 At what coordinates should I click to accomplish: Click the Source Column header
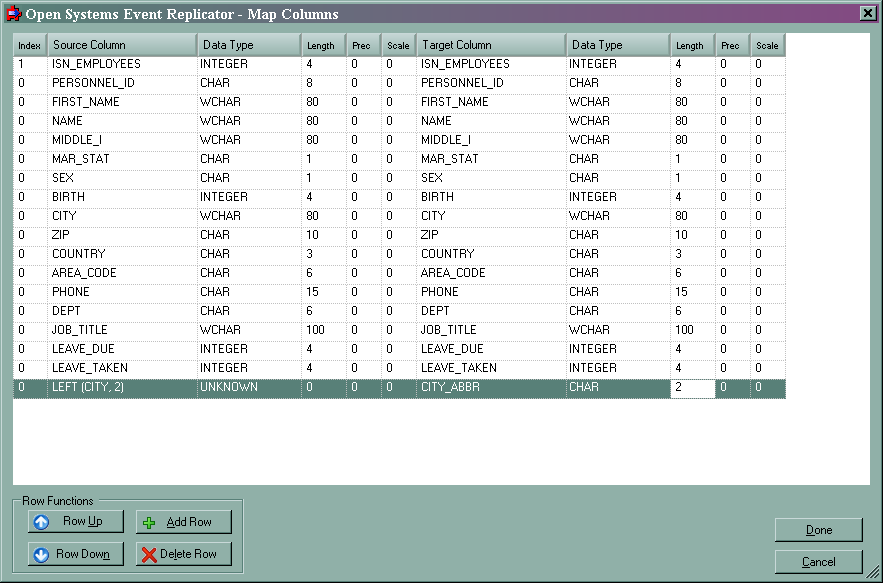point(121,45)
